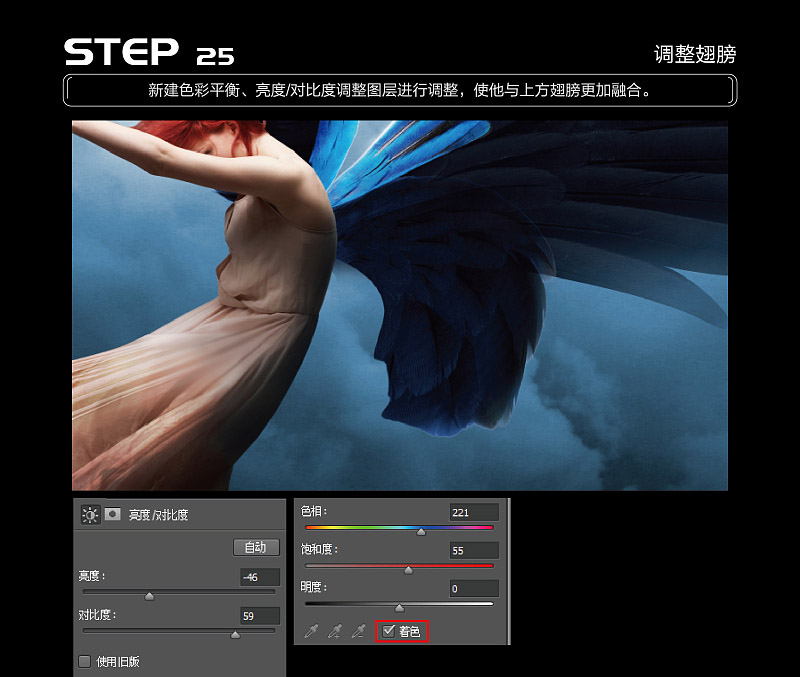Click the instruction text starting with 新建色彩平衡

(400, 90)
